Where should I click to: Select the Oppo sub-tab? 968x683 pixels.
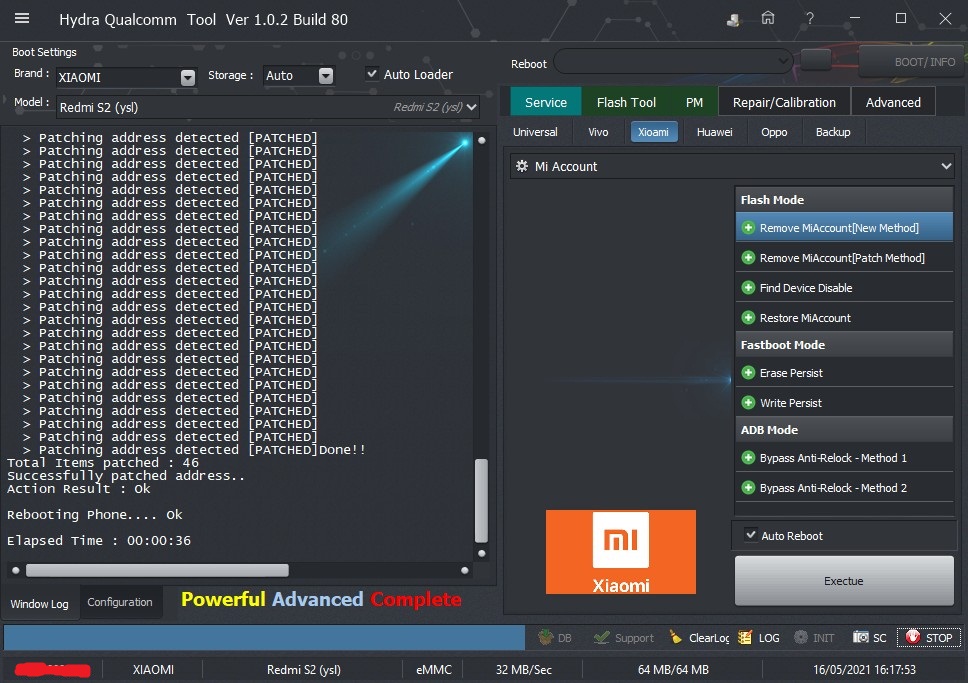[x=774, y=132]
